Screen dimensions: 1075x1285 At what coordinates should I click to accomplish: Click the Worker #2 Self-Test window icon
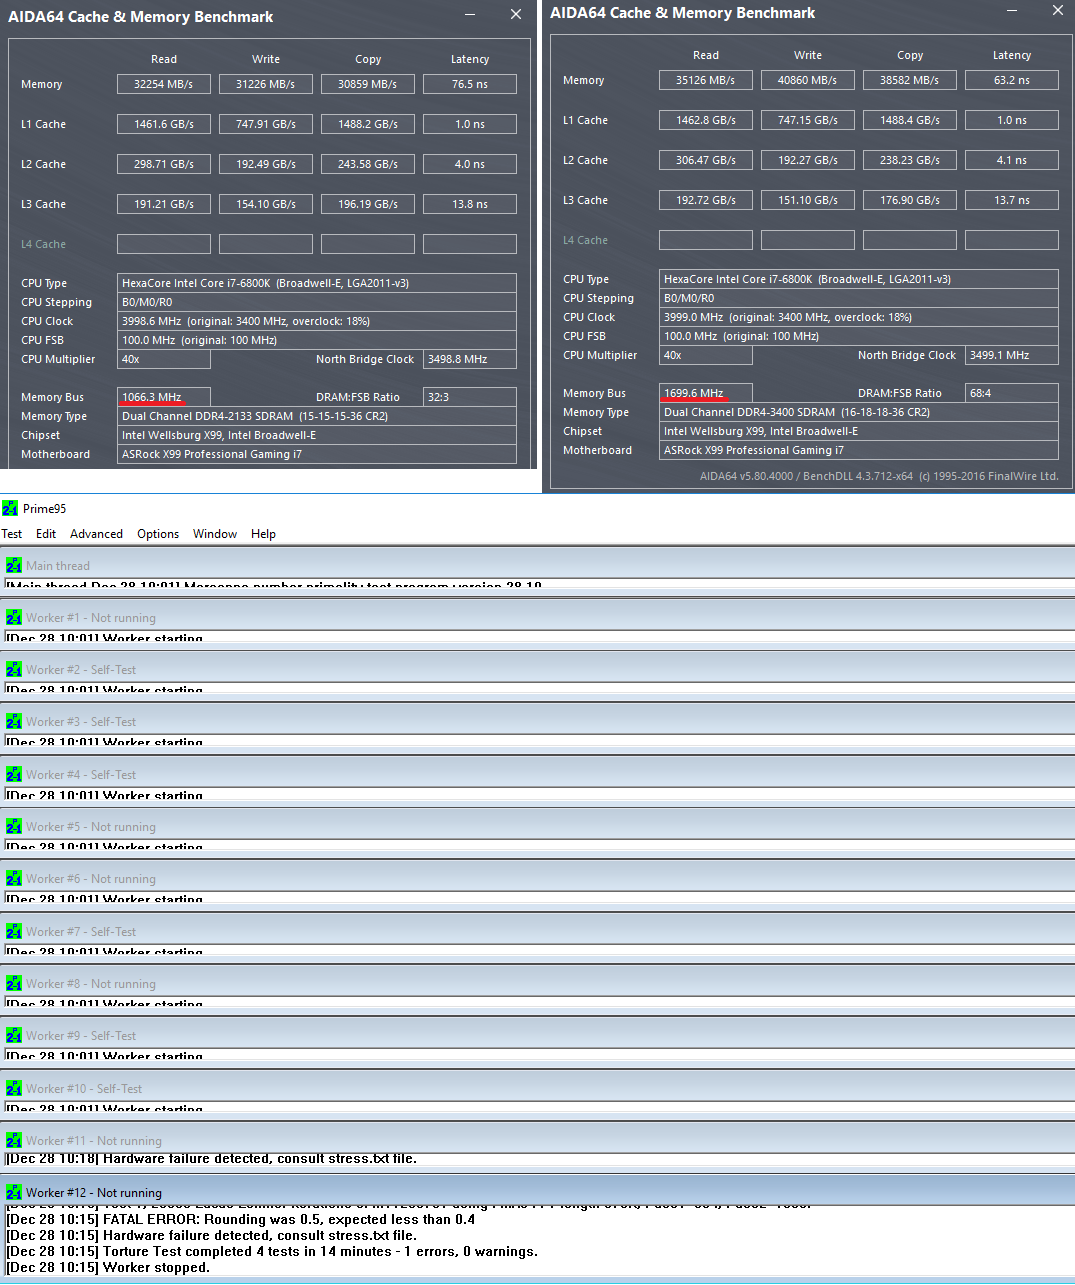[14, 669]
